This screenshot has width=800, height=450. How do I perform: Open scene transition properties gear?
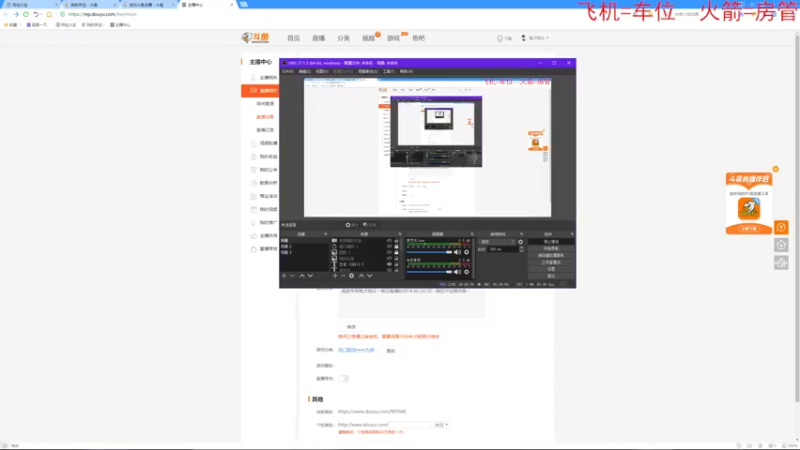click(520, 242)
